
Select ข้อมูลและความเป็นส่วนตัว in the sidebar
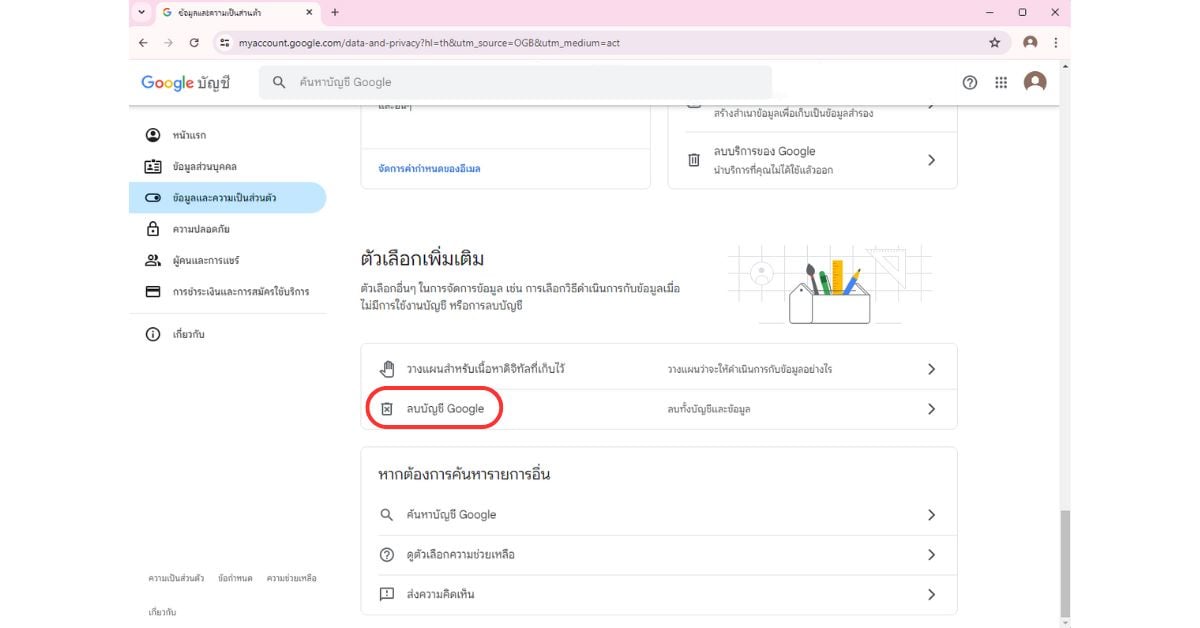(227, 198)
